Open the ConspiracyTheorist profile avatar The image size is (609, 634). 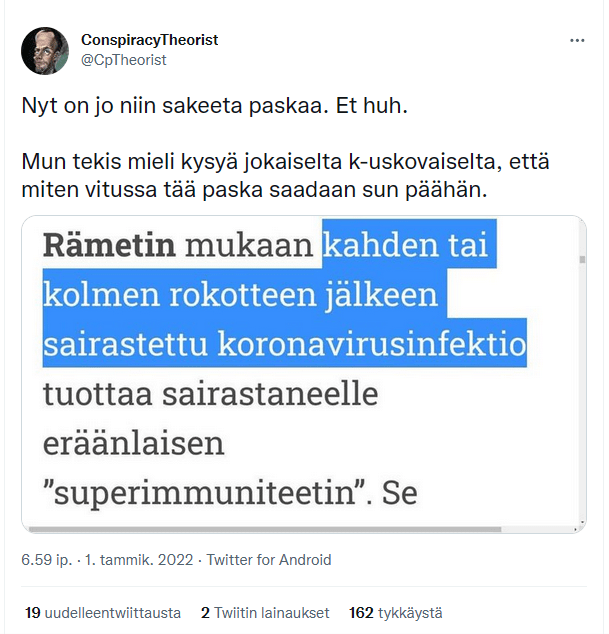(x=45, y=49)
